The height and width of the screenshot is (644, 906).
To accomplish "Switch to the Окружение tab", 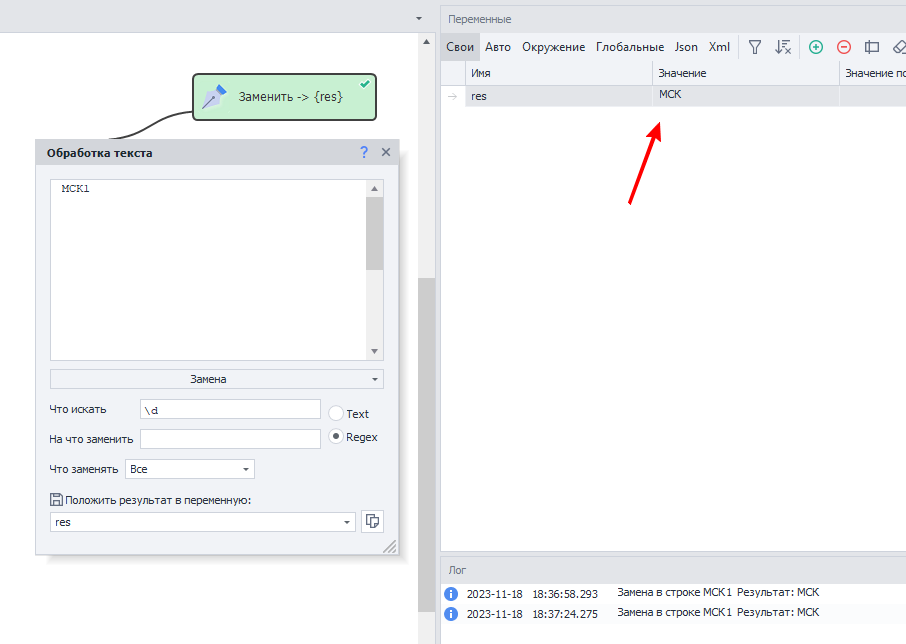I will 554,47.
